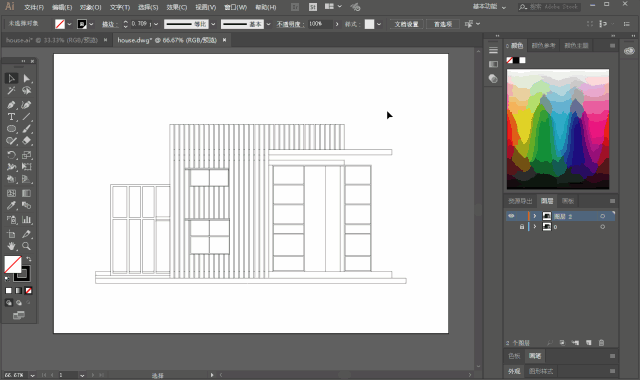Open the zoom level dropdown in status bar
Viewport: 640px width, 380px height.
[x=32, y=375]
